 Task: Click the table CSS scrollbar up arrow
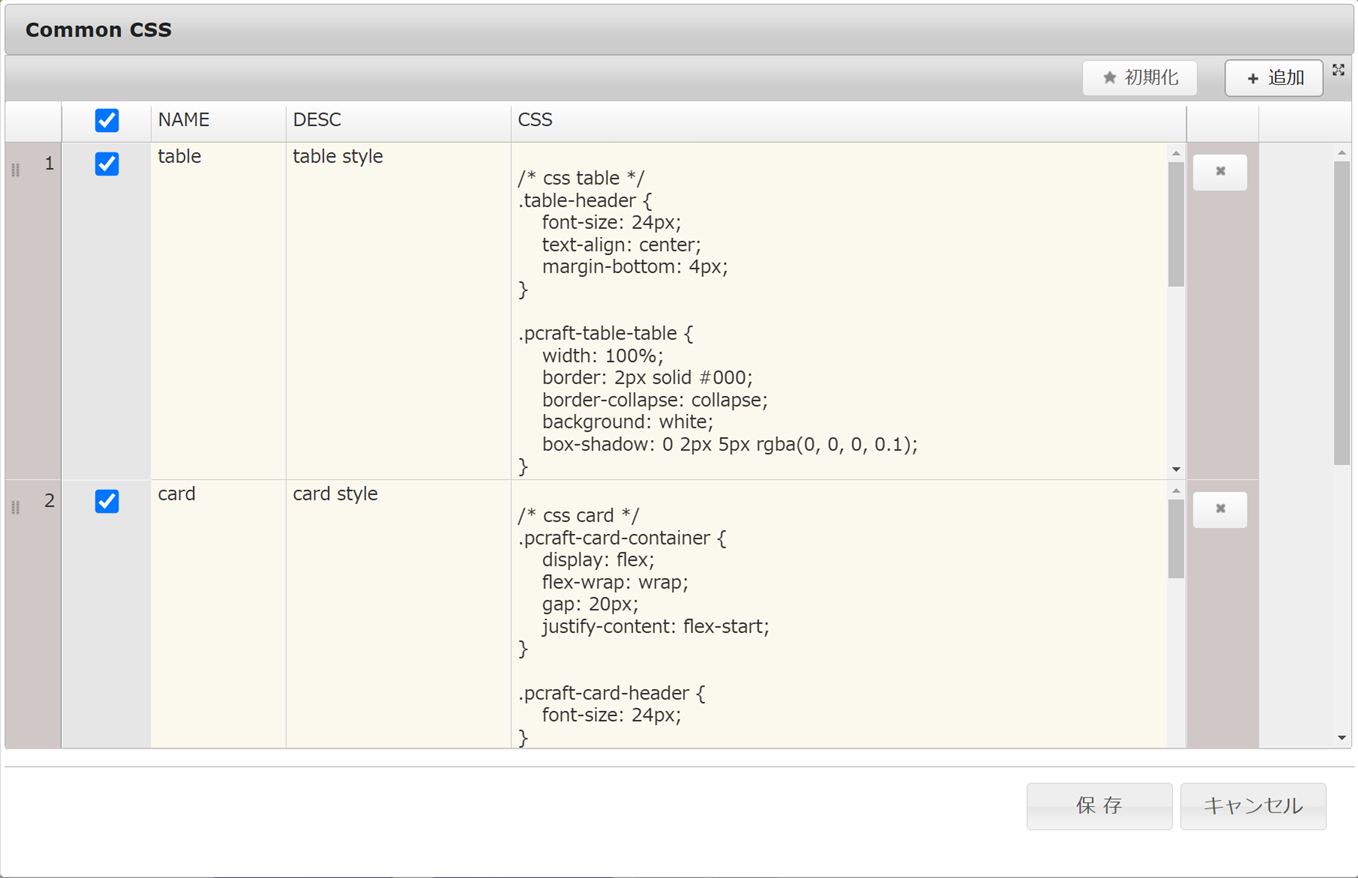tap(1176, 153)
